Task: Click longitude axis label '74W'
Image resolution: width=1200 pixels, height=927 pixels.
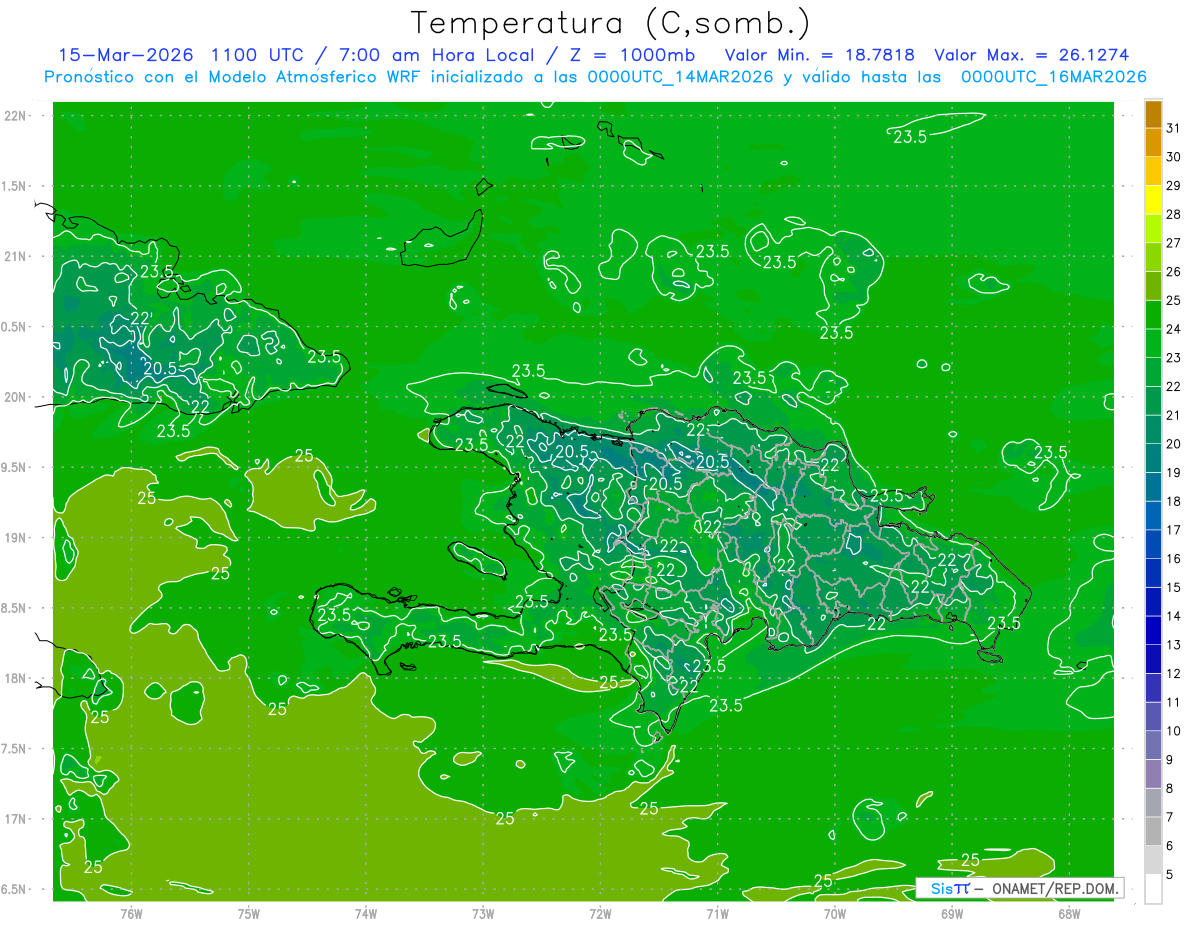Action: click(365, 914)
